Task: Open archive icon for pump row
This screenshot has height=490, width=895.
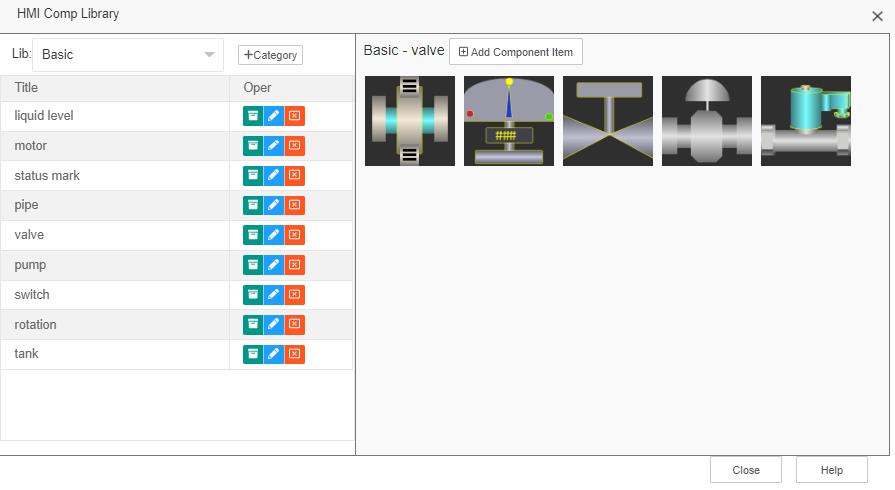Action: (253, 265)
